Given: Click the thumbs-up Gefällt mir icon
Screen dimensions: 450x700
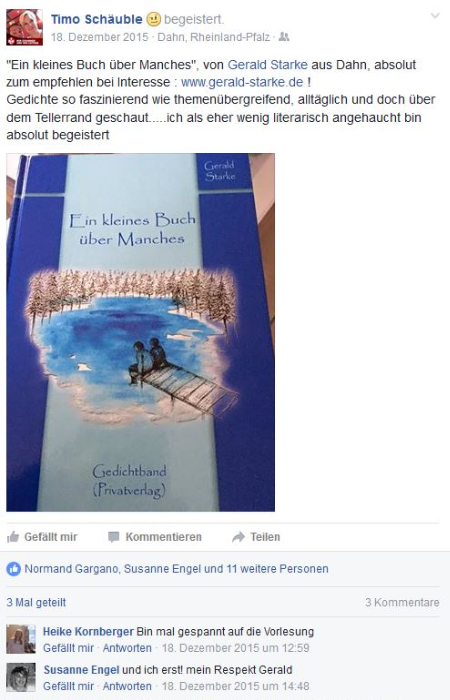Looking at the screenshot, I should click(13, 537).
